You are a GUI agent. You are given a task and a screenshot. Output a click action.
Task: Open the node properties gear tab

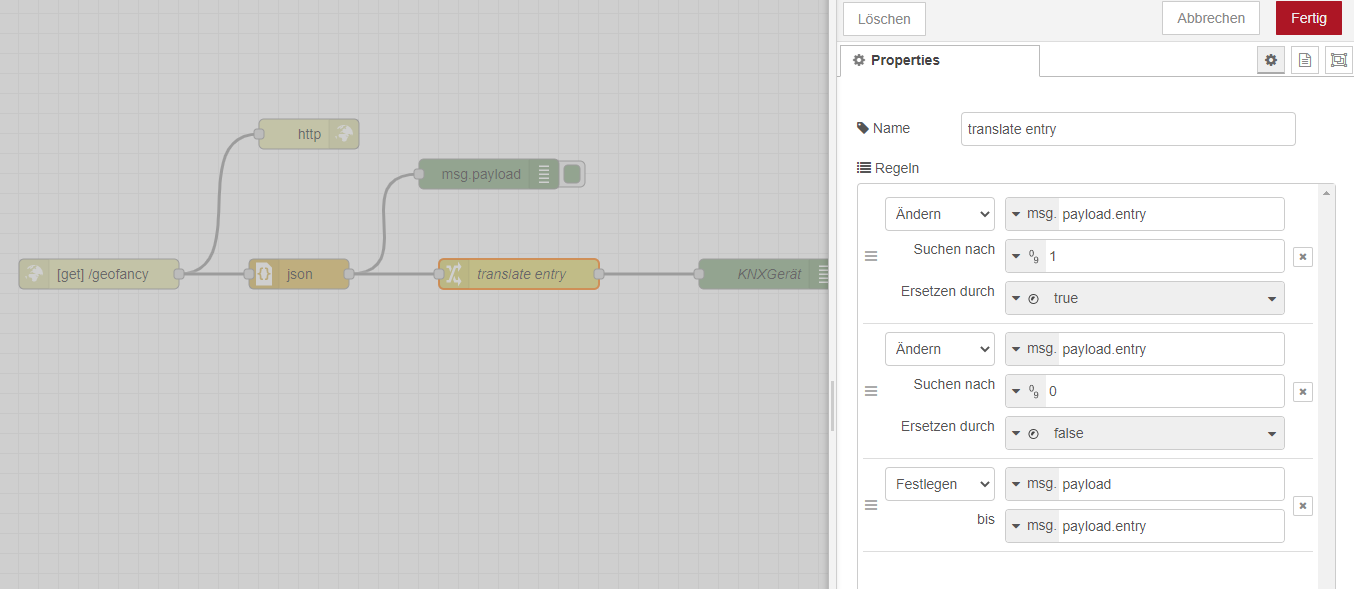click(x=1270, y=60)
